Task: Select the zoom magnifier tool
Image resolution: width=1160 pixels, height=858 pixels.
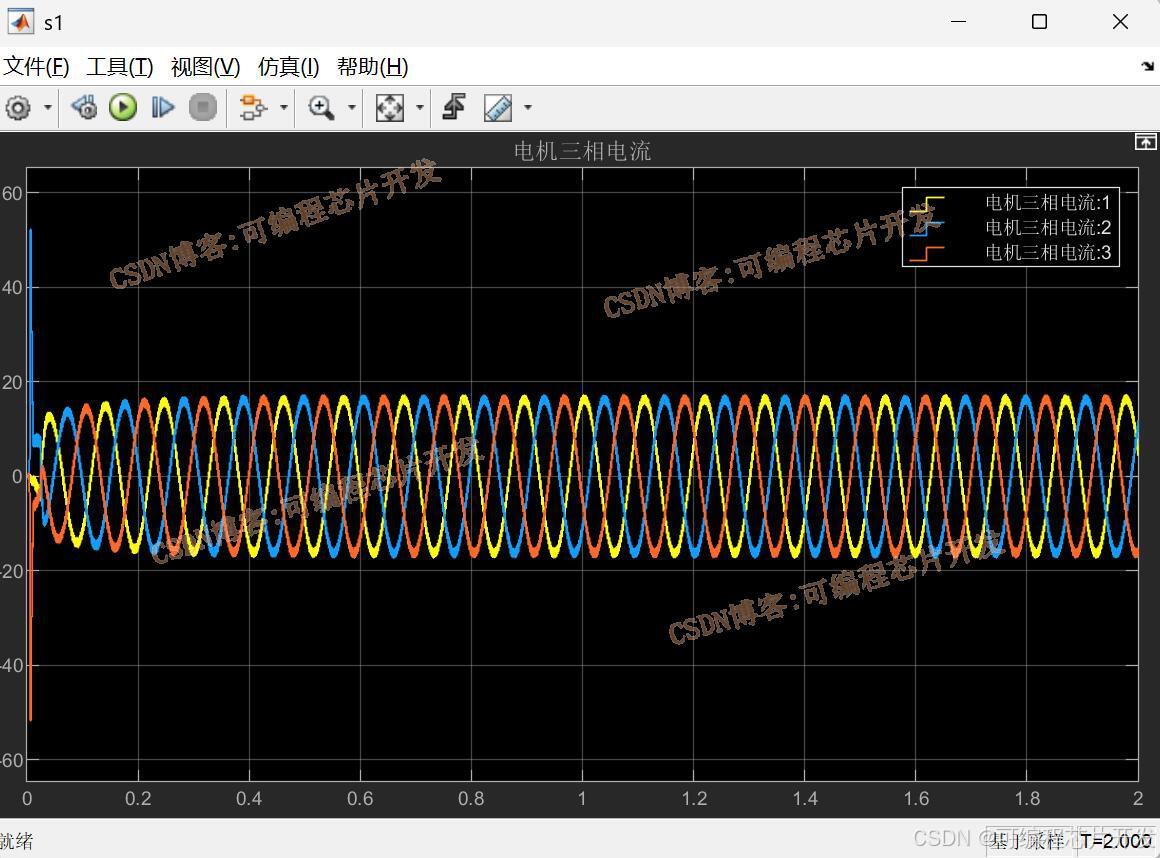Action: [x=321, y=108]
